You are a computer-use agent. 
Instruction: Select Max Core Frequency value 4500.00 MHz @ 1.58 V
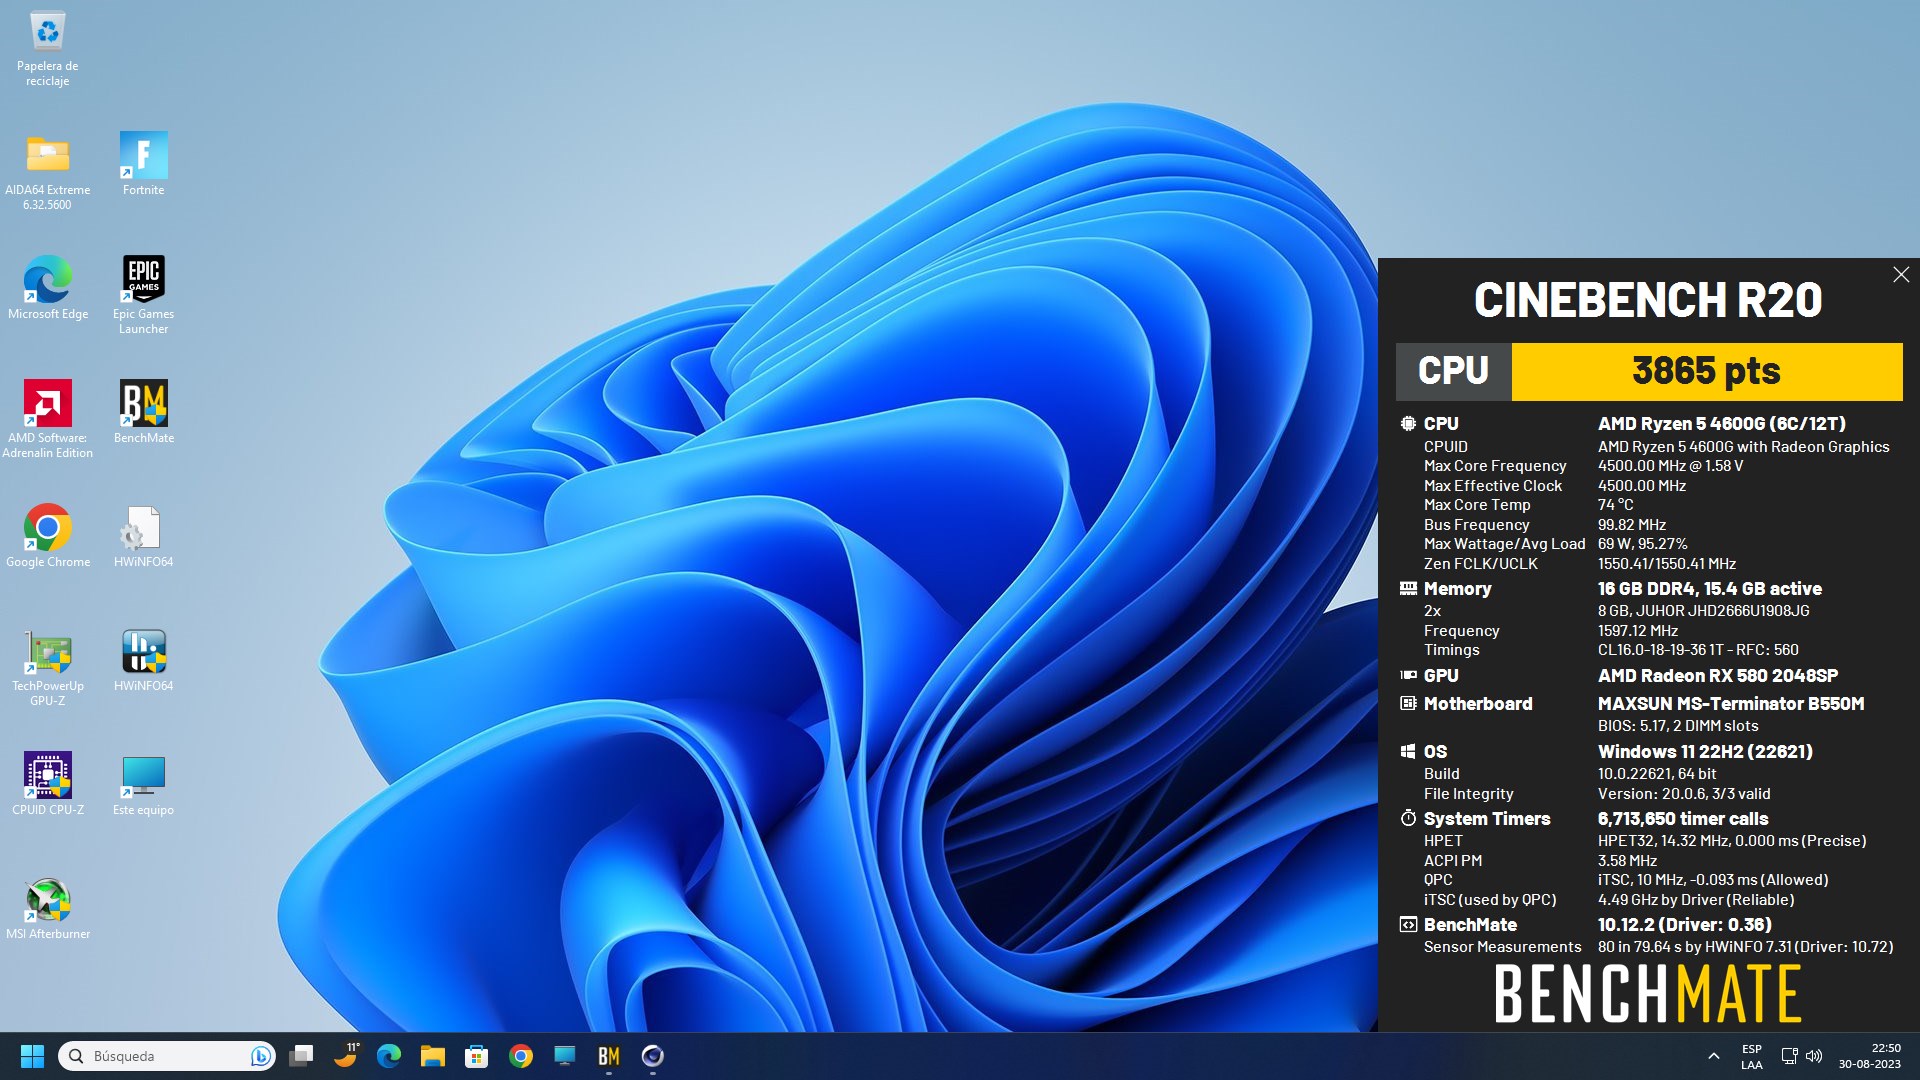(x=1671, y=466)
